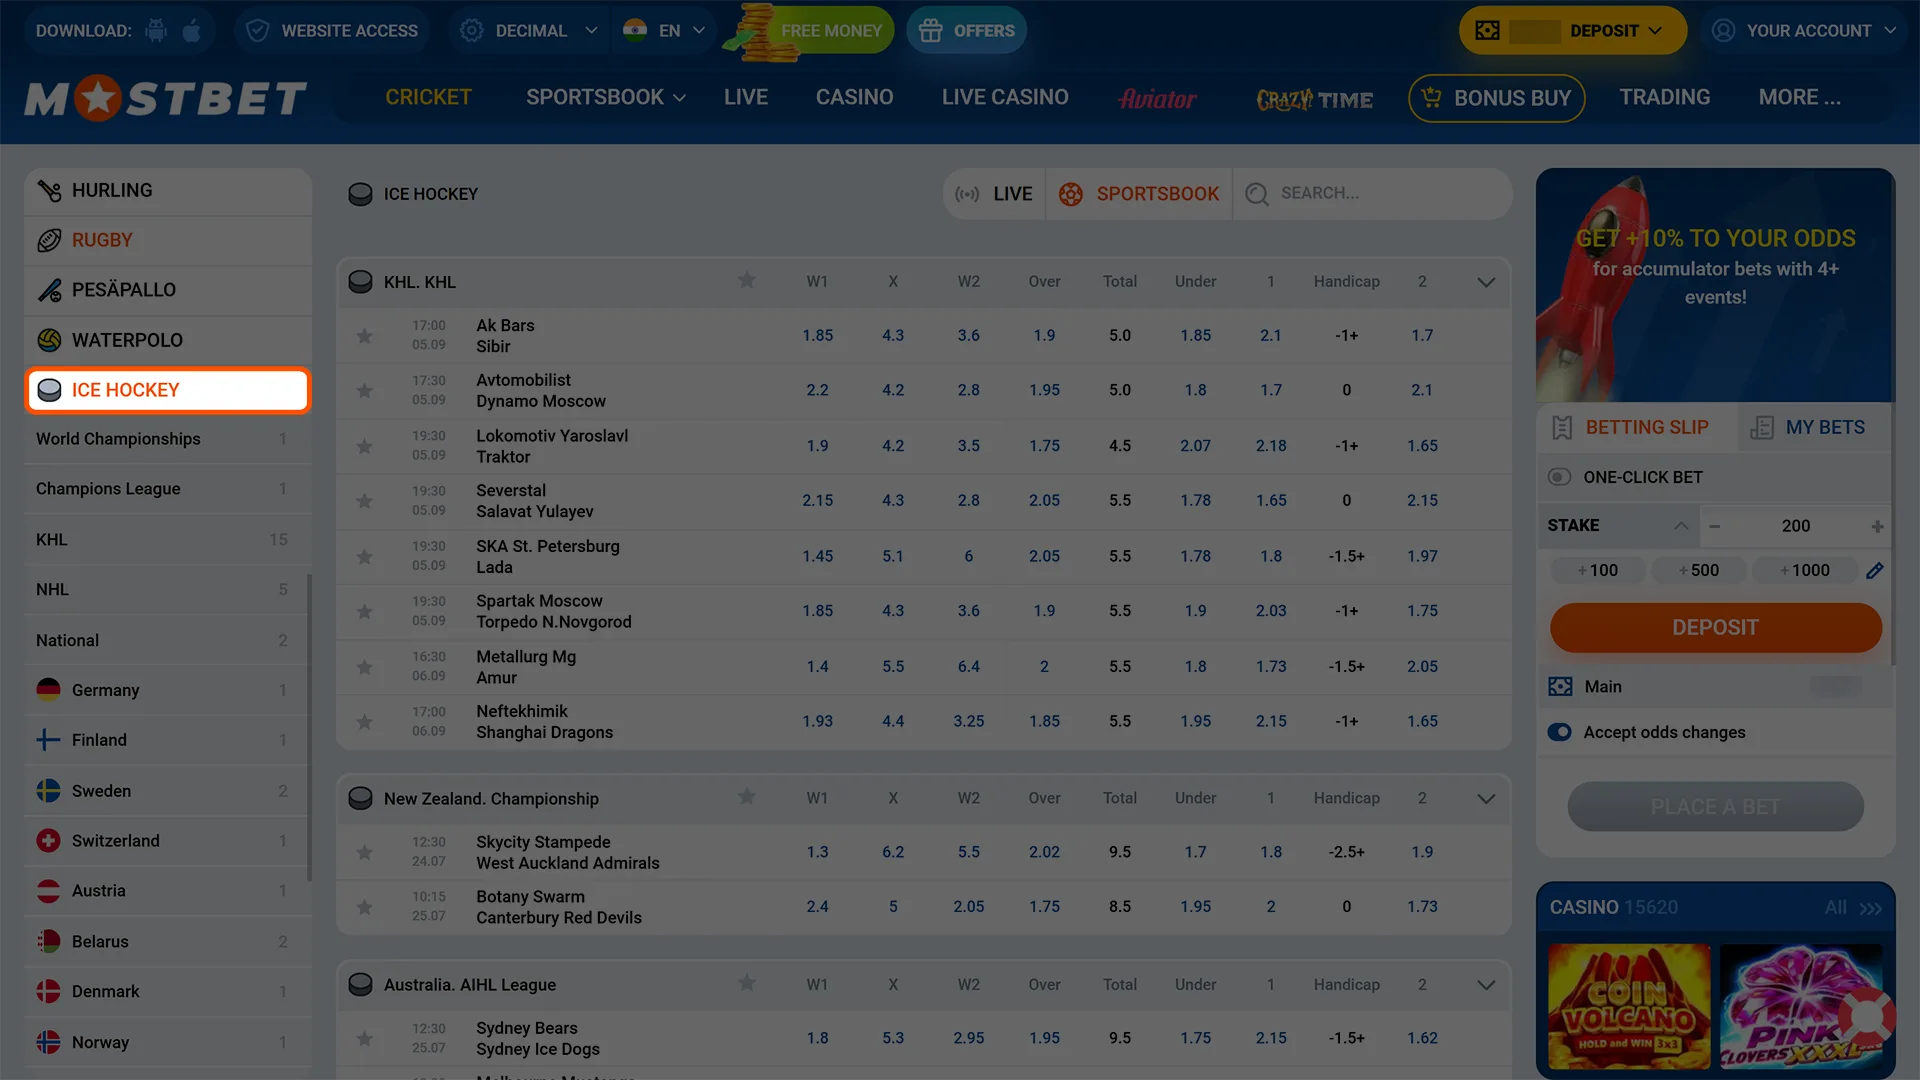The image size is (1920, 1080).
Task: Click the Switzerland flag icon
Action: click(48, 841)
